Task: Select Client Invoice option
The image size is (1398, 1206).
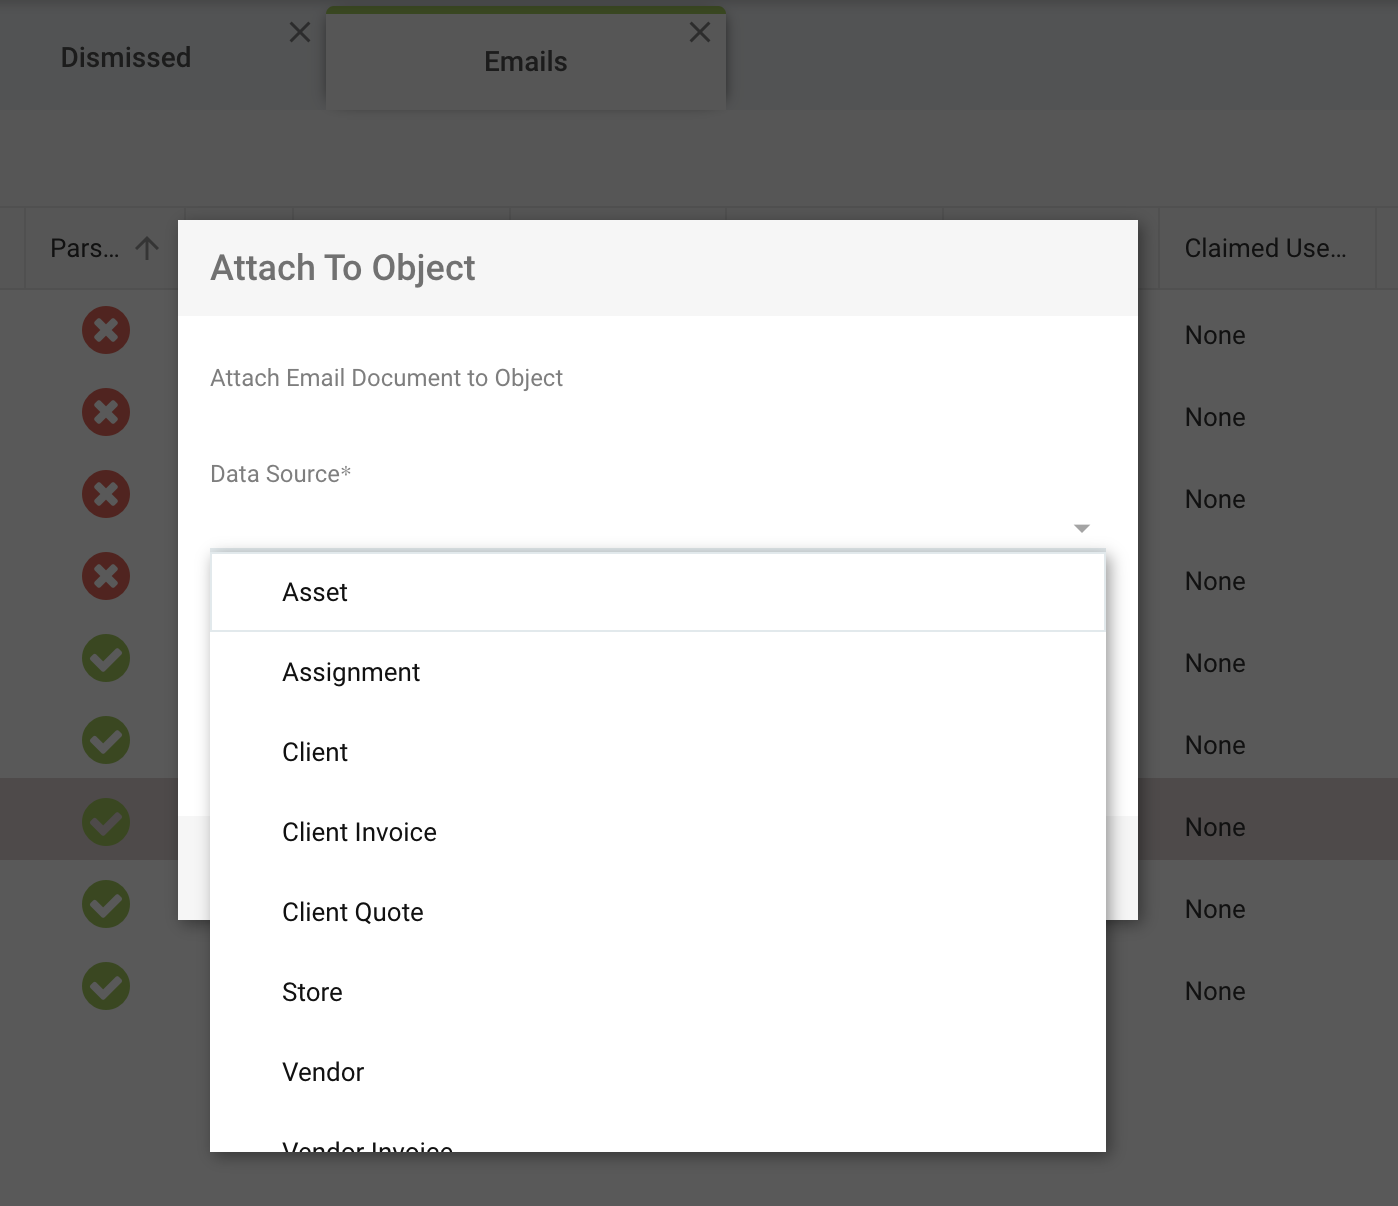Action: point(359,832)
